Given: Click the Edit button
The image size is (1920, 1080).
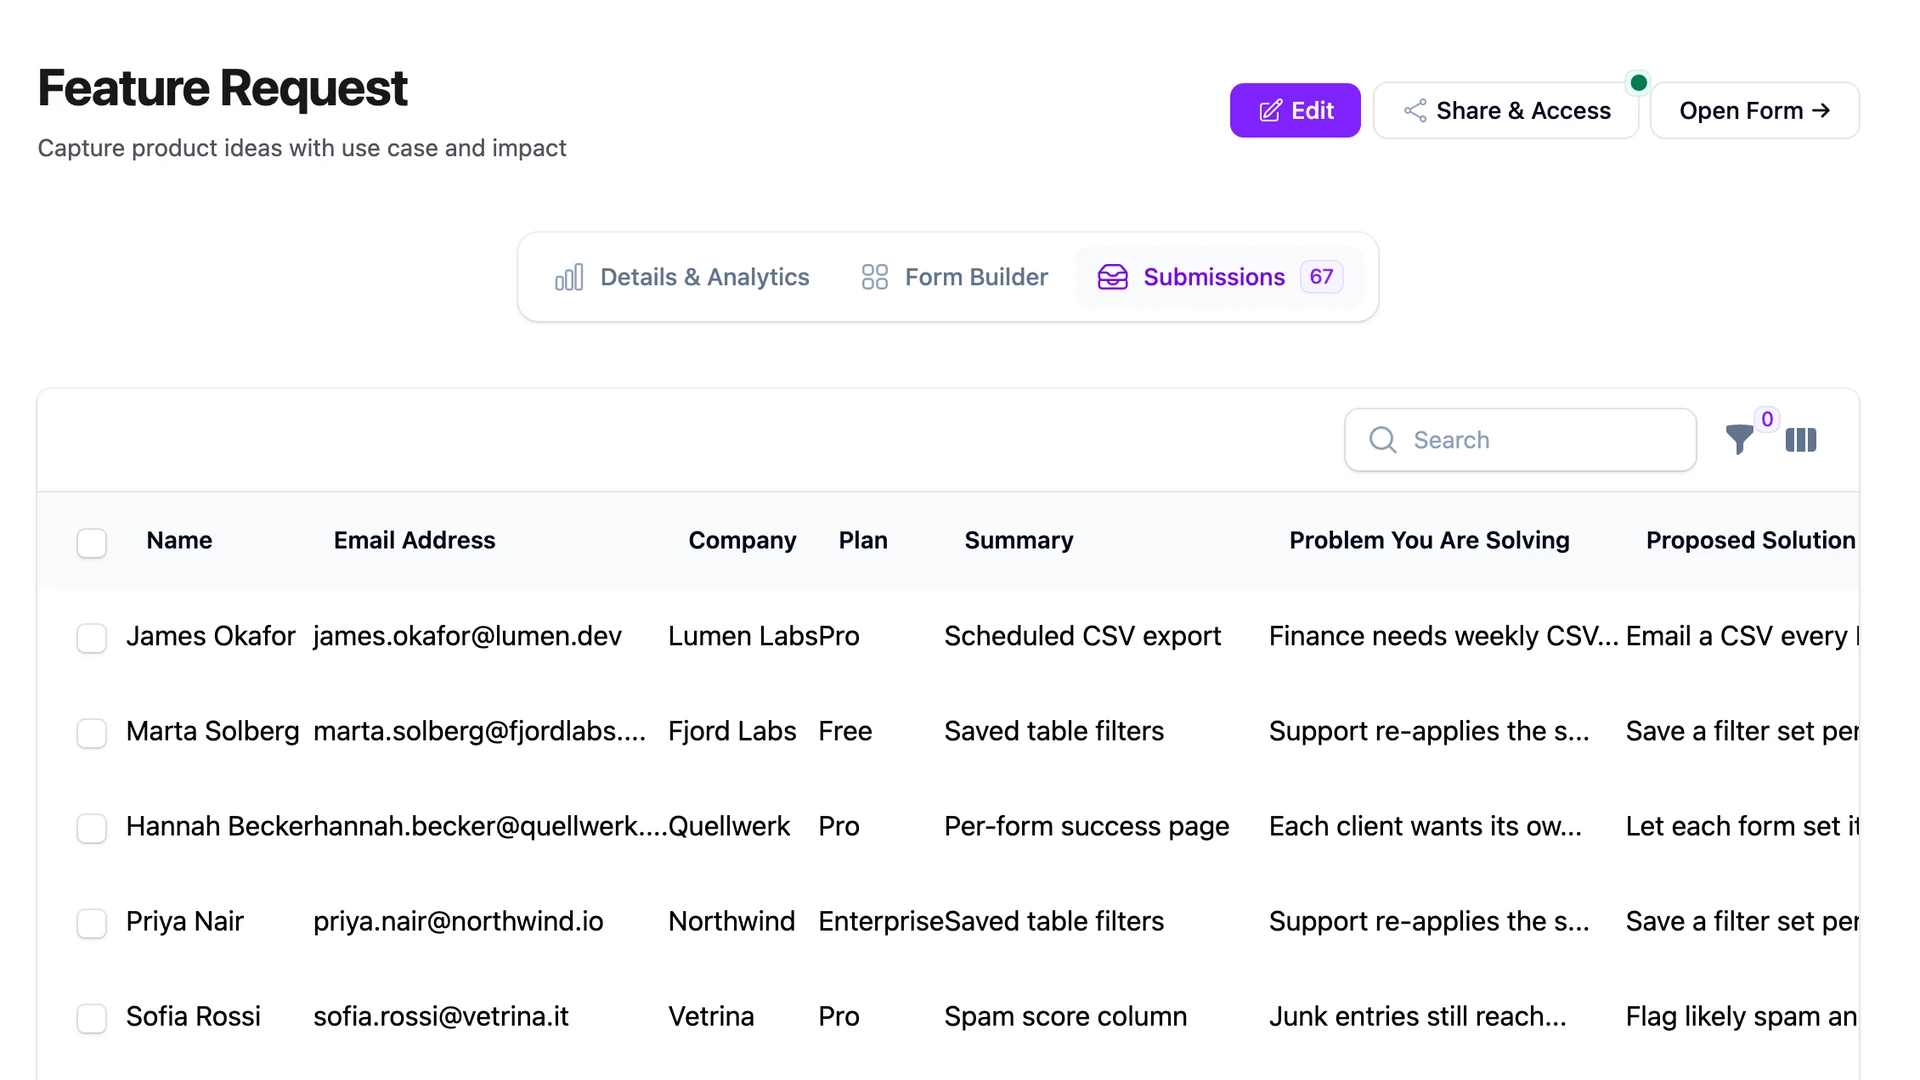Looking at the screenshot, I should [1295, 110].
